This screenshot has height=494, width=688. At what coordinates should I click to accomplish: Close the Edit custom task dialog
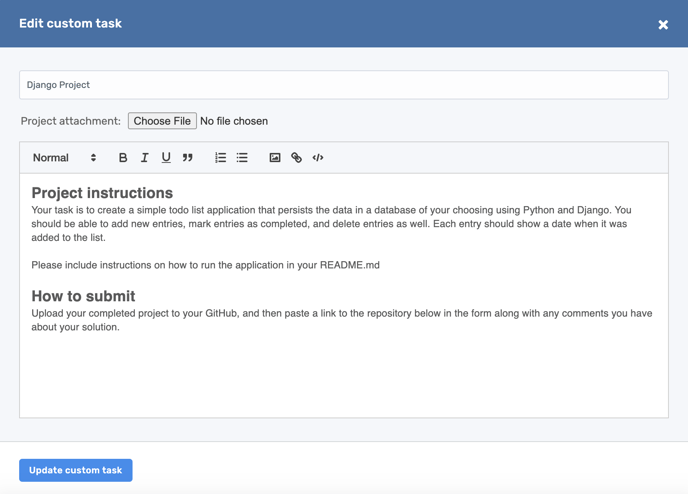tap(663, 25)
